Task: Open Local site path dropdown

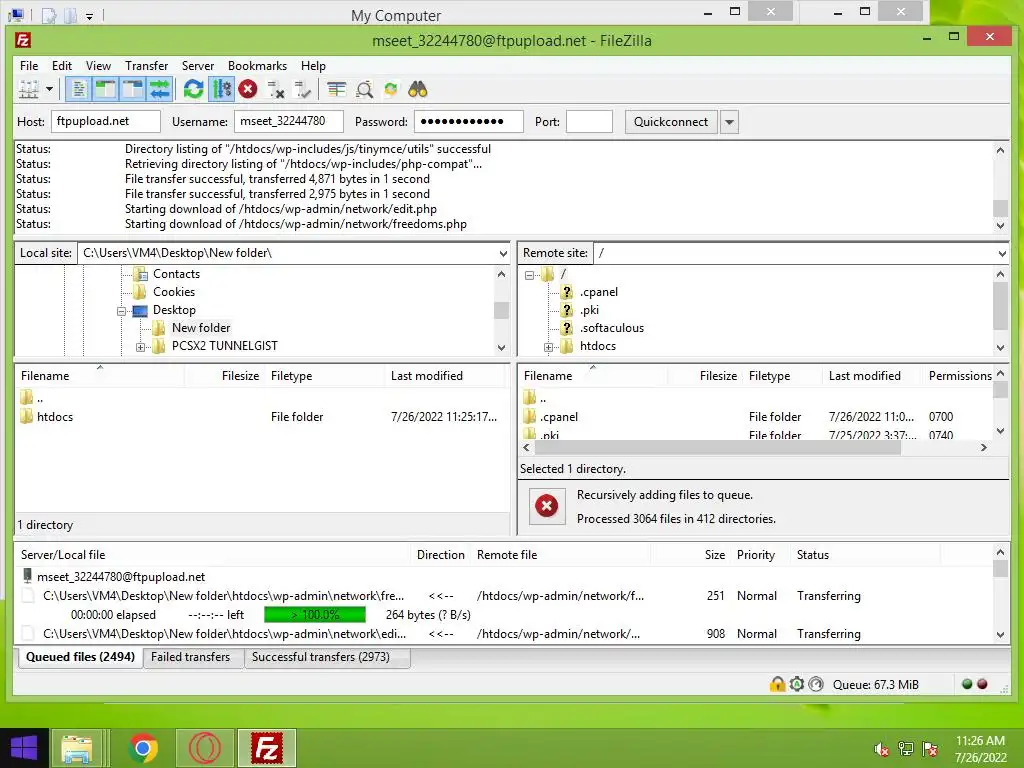Action: (503, 253)
